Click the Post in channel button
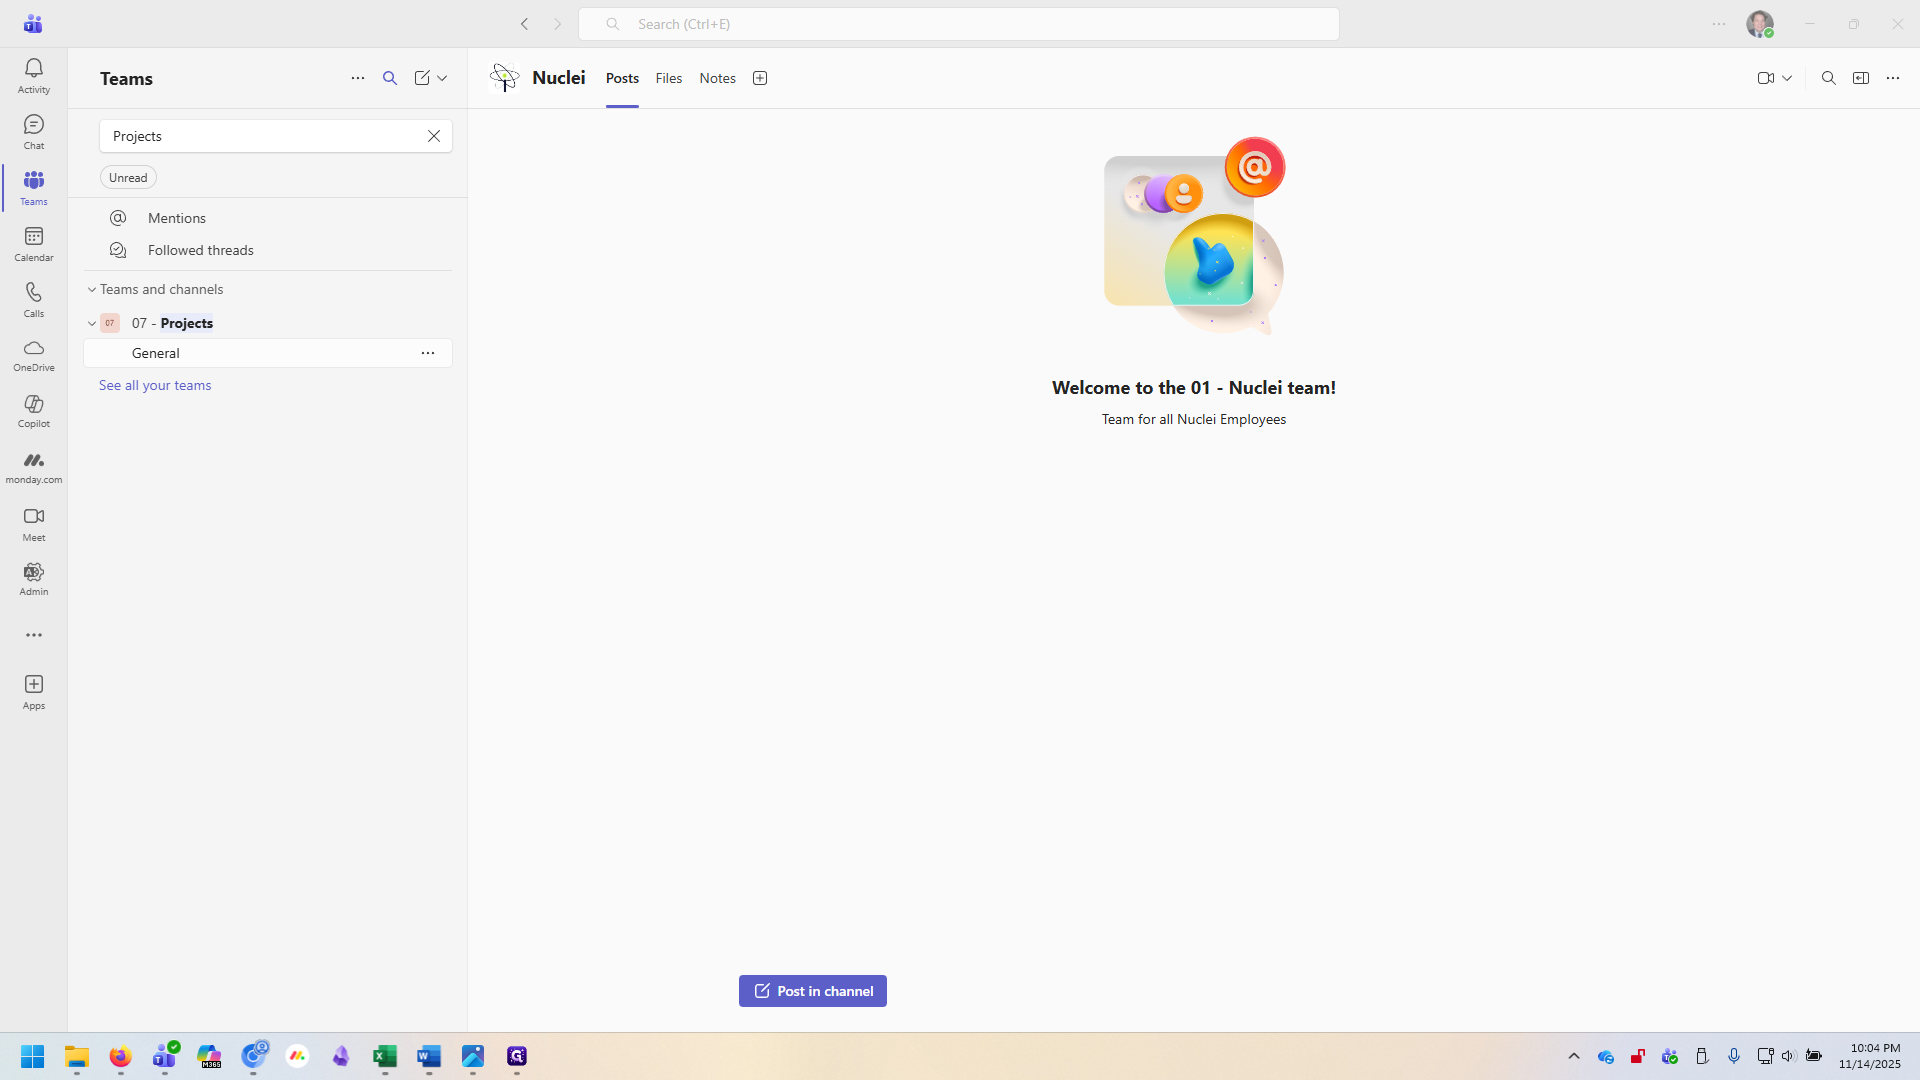Screen dimensions: 1920x1080 click(812, 991)
